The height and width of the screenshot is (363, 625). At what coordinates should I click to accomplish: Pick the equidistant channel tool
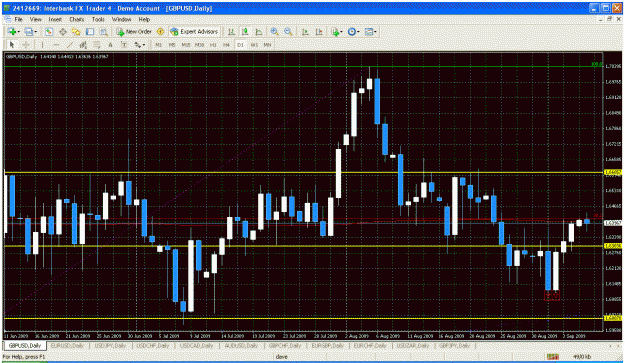tap(83, 45)
